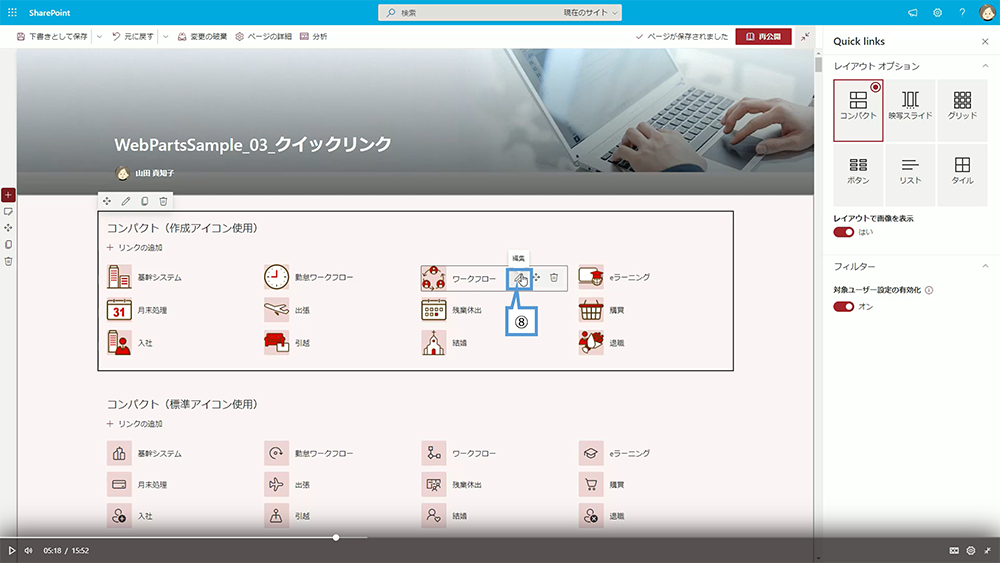Click the delete web part trash icon
Viewport: 1000px width, 563px height.
tap(163, 201)
